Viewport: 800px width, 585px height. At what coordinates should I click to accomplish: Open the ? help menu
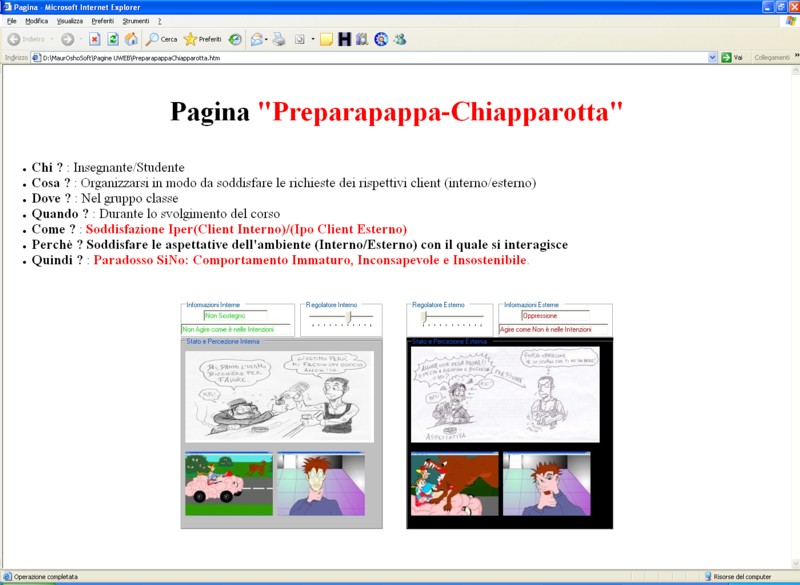[159, 21]
